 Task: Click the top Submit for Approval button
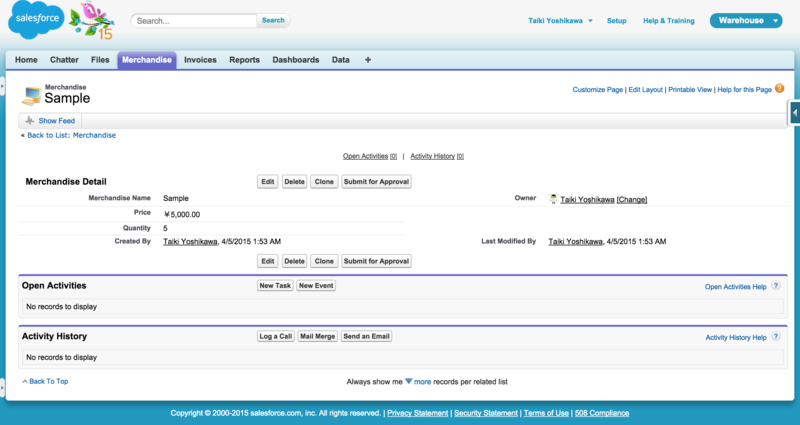point(377,182)
